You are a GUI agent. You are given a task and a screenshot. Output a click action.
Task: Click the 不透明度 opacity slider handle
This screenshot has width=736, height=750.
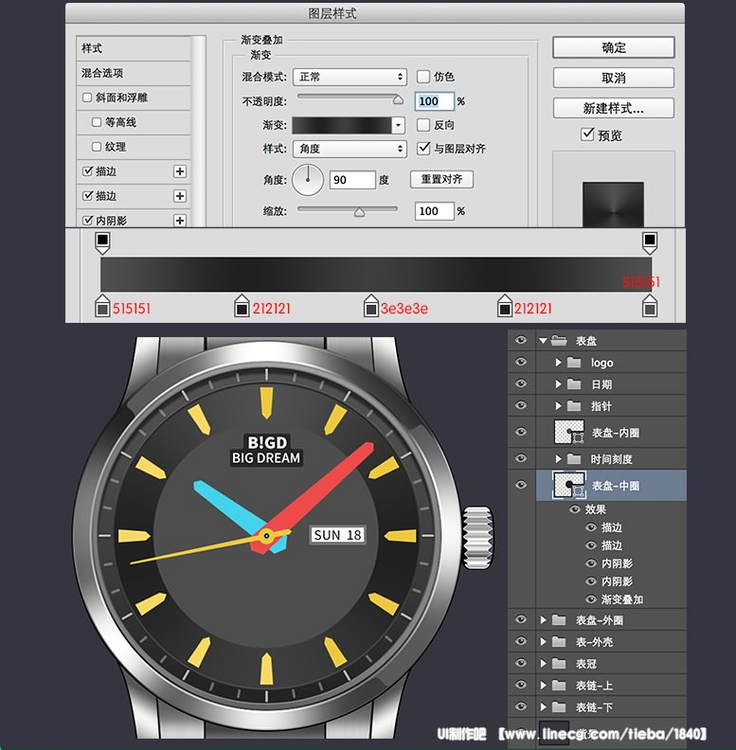[398, 99]
